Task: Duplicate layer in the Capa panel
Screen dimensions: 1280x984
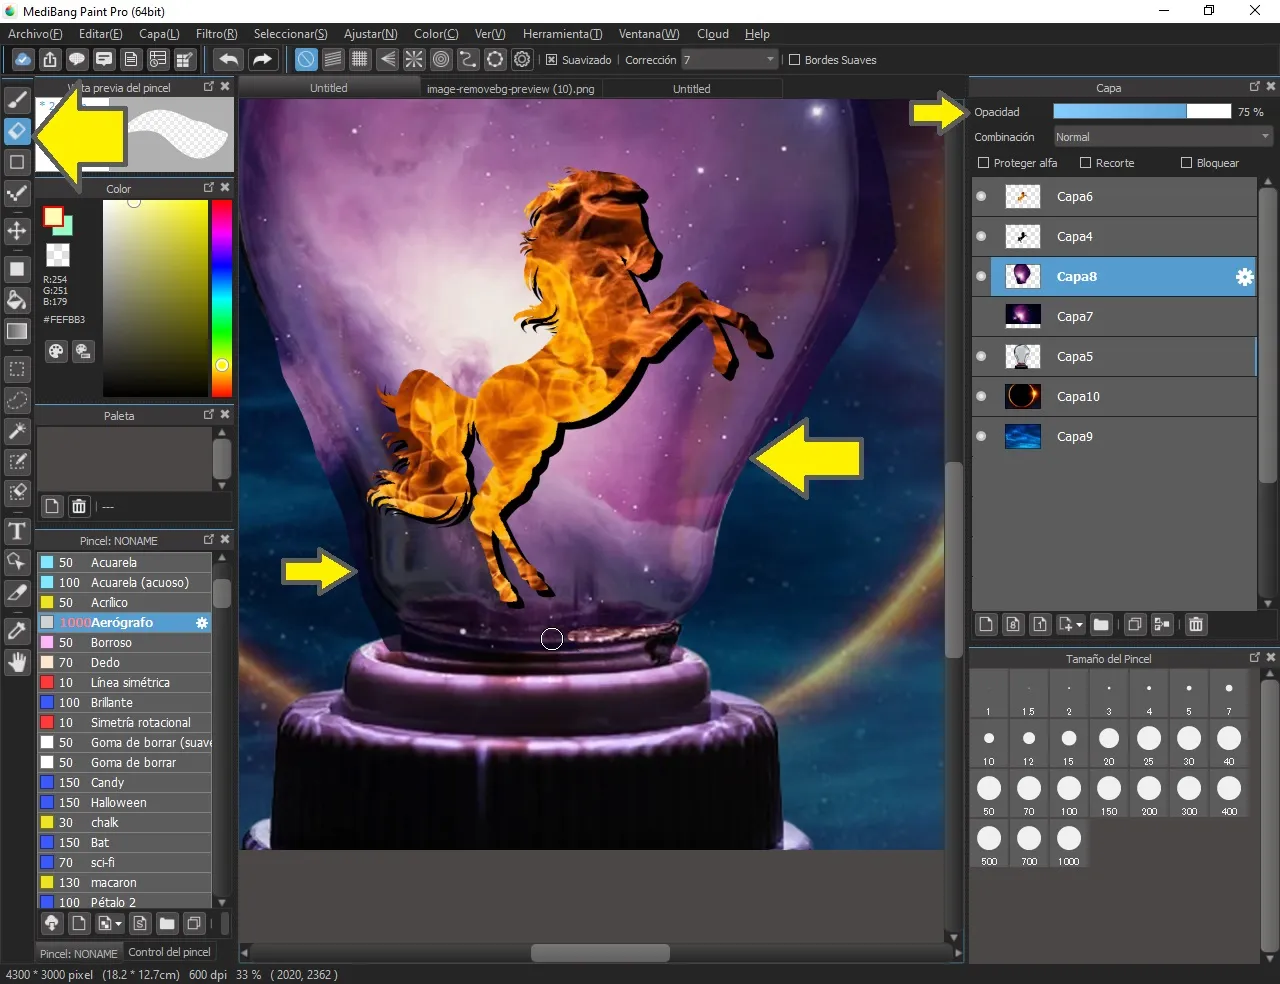Action: (x=1134, y=624)
